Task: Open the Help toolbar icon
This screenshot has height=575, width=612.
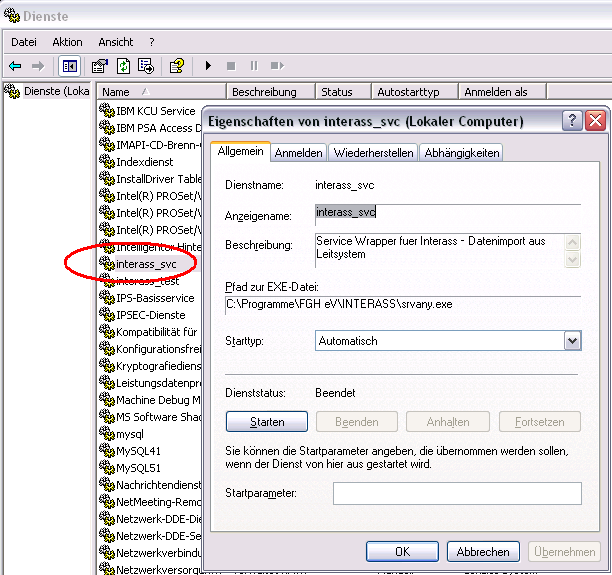Action: tap(177, 66)
